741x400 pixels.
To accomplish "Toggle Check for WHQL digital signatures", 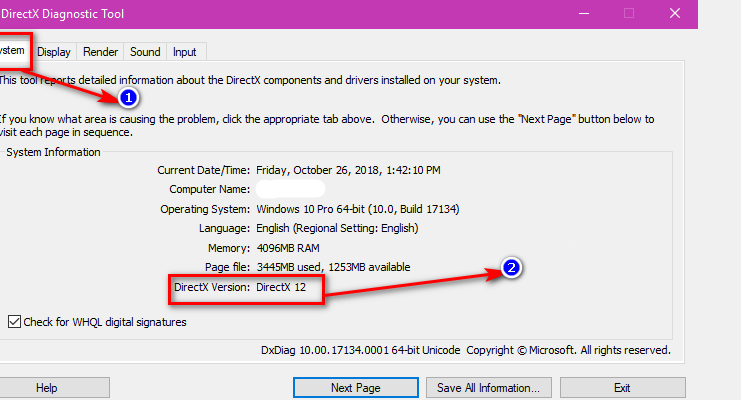I will (x=14, y=322).
